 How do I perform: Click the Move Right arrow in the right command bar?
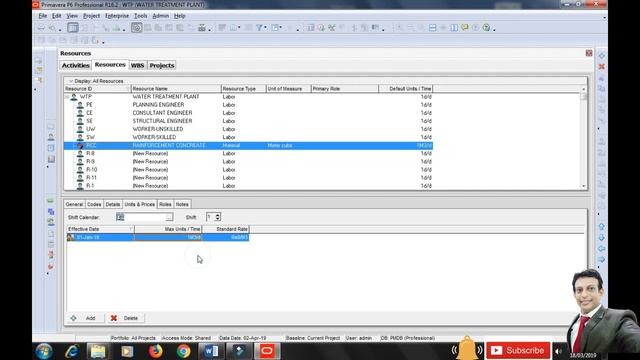[602, 260]
